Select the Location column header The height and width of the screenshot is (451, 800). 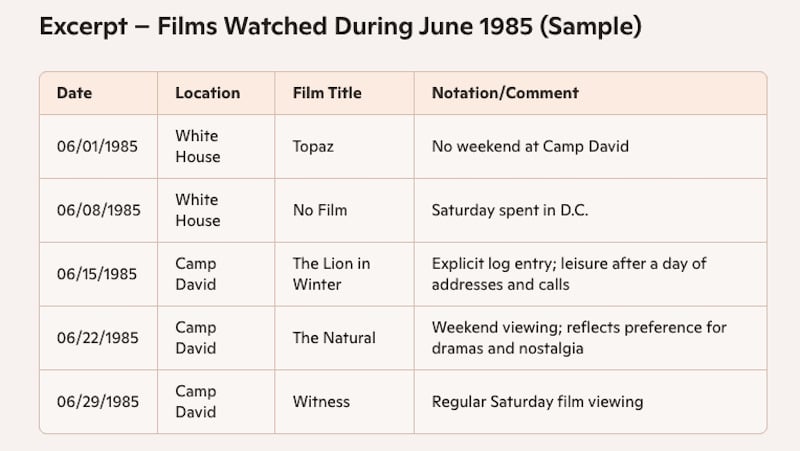point(207,93)
